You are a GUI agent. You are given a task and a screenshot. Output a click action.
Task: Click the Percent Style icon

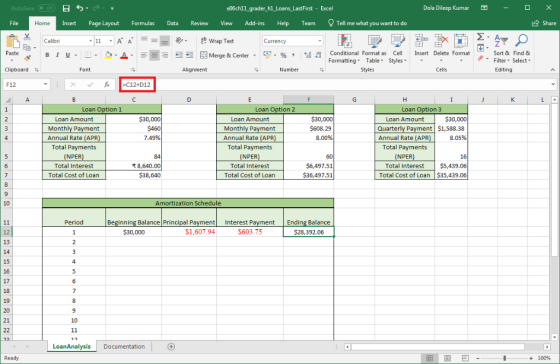pyautogui.click(x=283, y=55)
